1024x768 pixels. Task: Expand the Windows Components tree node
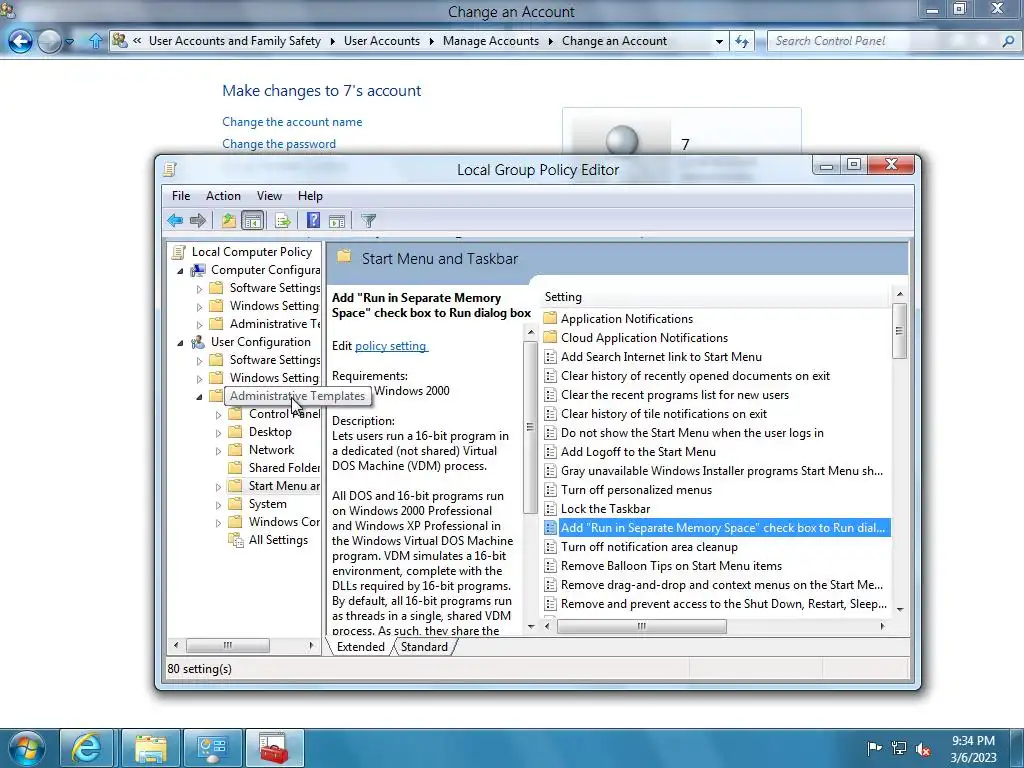(x=218, y=522)
